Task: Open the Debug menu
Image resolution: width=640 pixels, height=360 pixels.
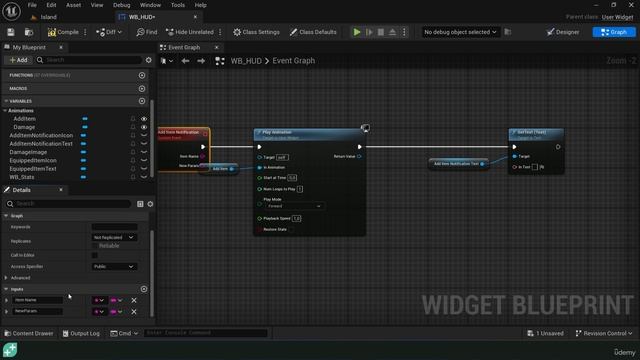Action: [121, 5]
